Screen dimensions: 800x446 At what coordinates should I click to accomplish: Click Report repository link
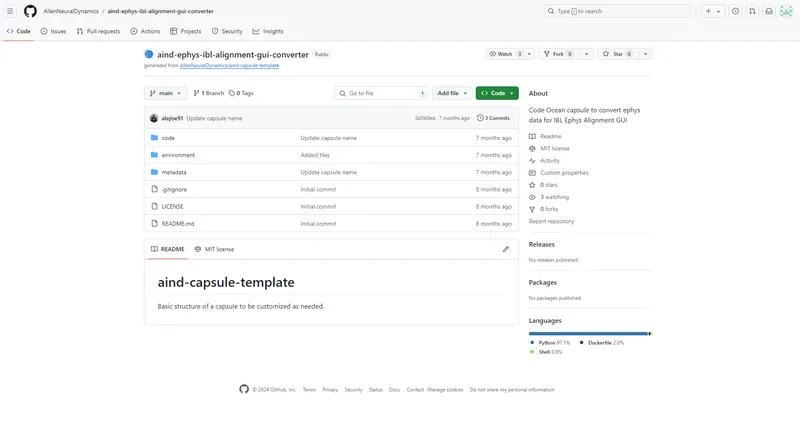click(551, 221)
